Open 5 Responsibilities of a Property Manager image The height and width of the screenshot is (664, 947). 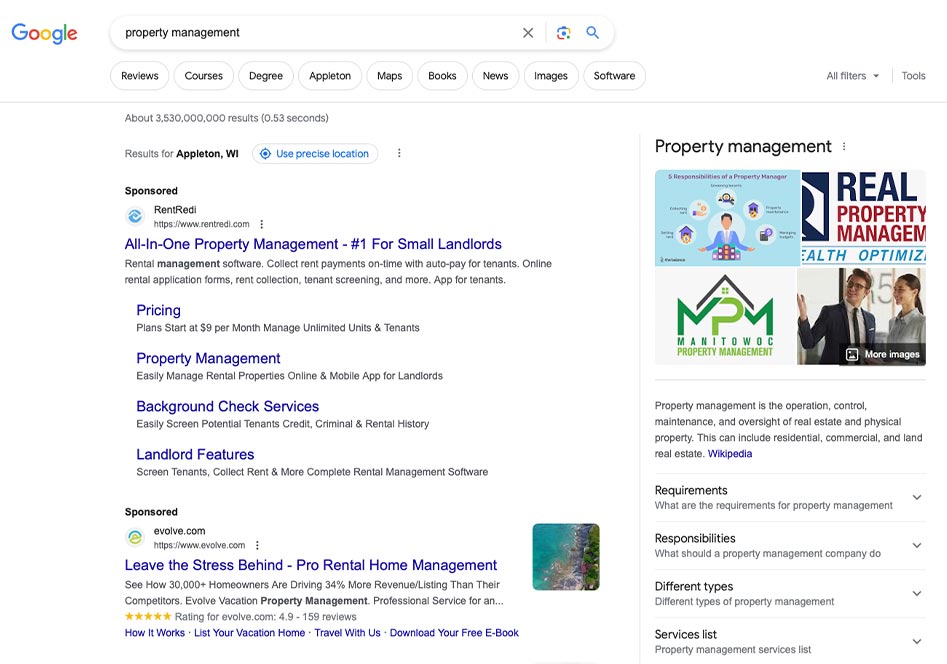(727, 218)
